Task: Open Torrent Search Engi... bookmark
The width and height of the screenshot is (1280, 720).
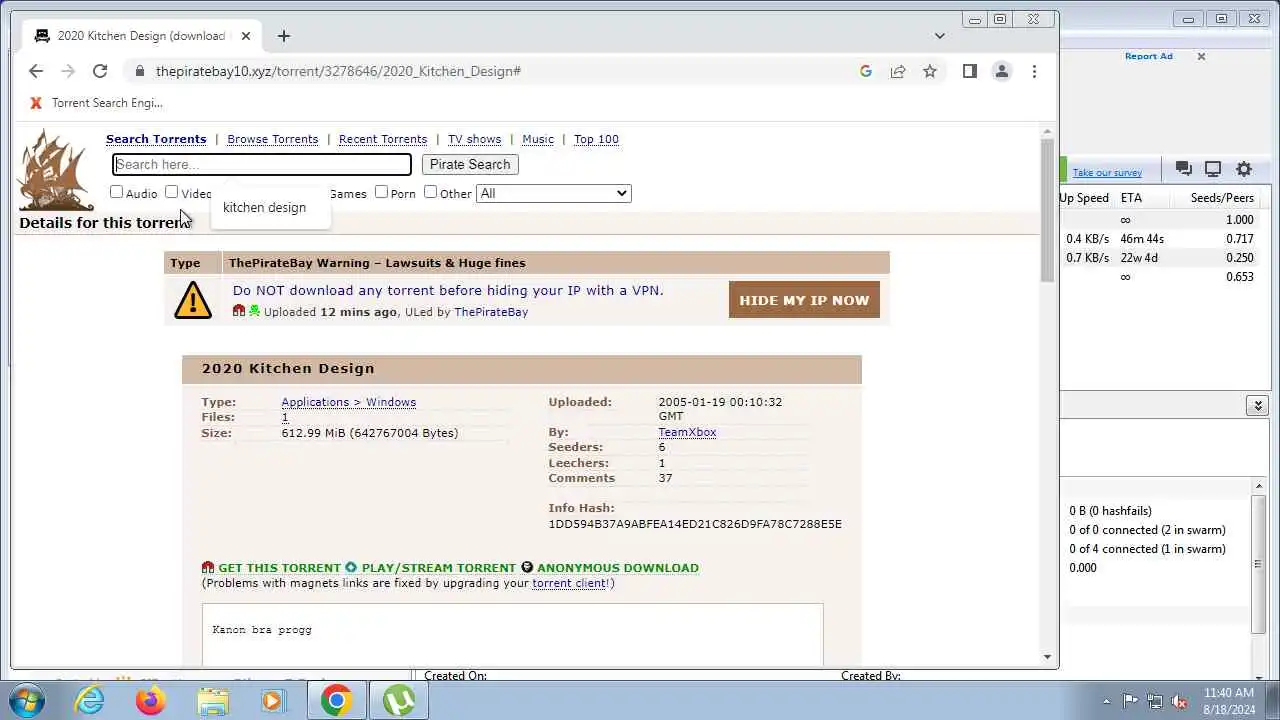Action: [96, 103]
